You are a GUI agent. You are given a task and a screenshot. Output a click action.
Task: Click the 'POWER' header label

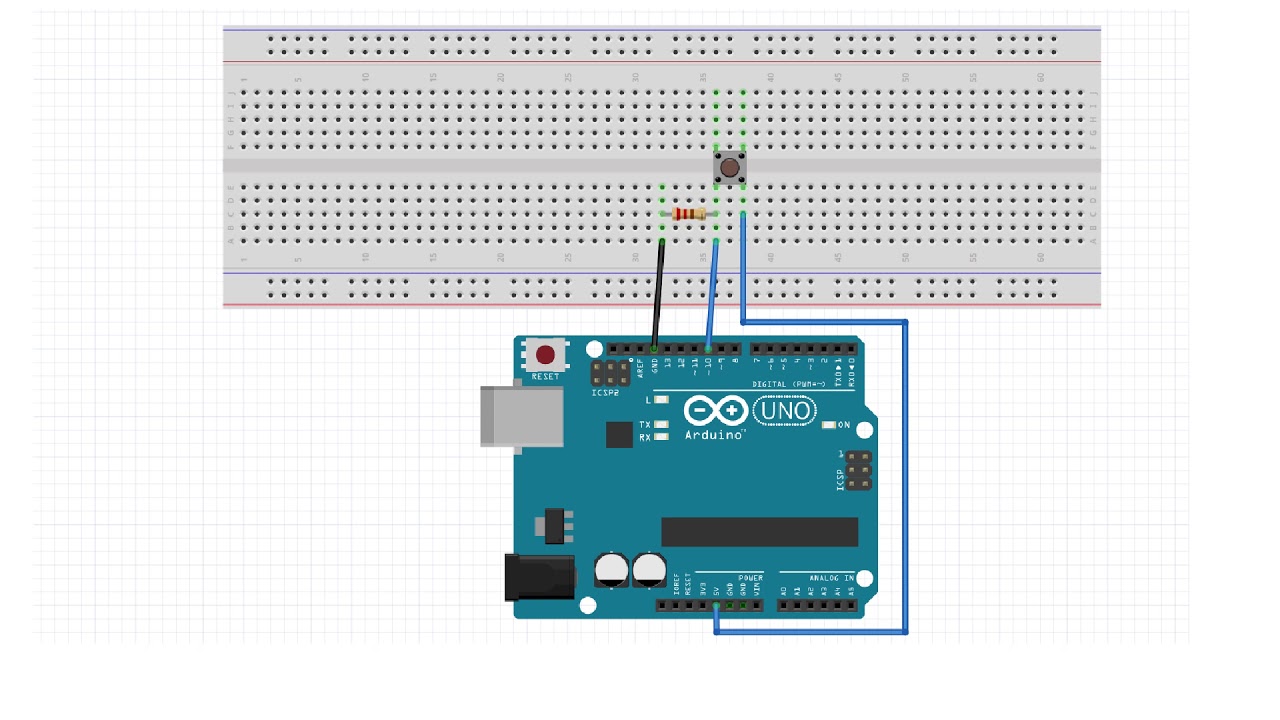pos(751,578)
